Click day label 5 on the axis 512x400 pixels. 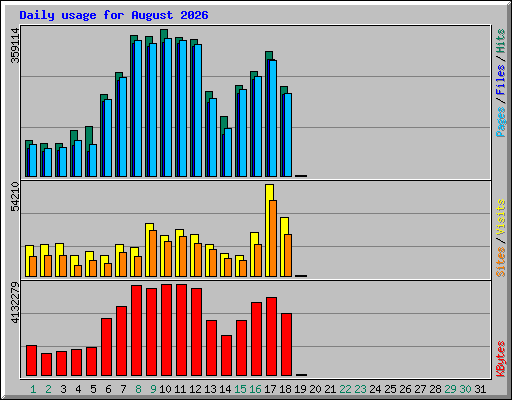tap(93, 389)
